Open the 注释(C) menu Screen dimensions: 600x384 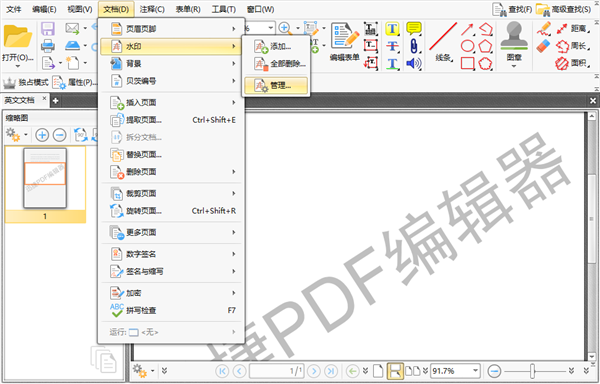click(152, 9)
